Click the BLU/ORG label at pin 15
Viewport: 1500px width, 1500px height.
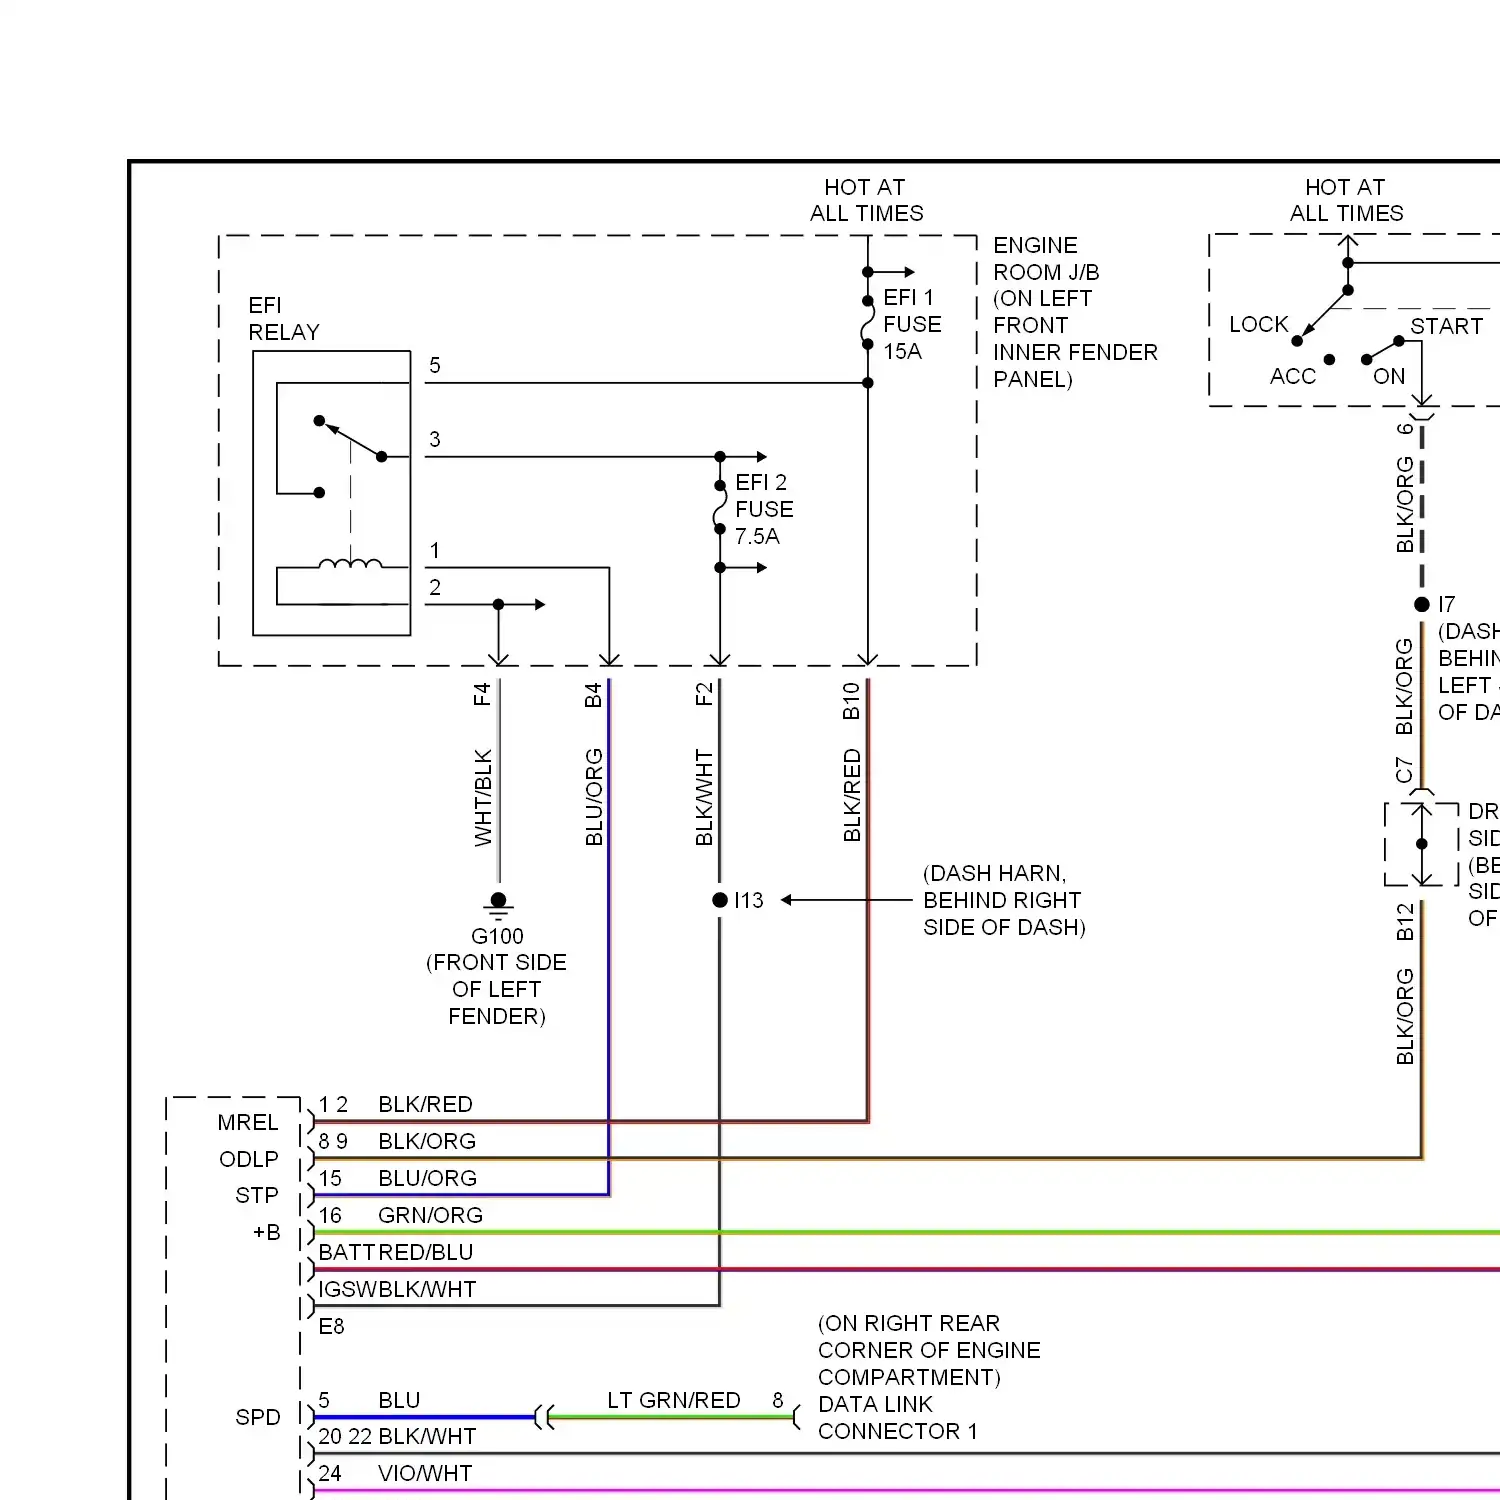(x=427, y=1178)
